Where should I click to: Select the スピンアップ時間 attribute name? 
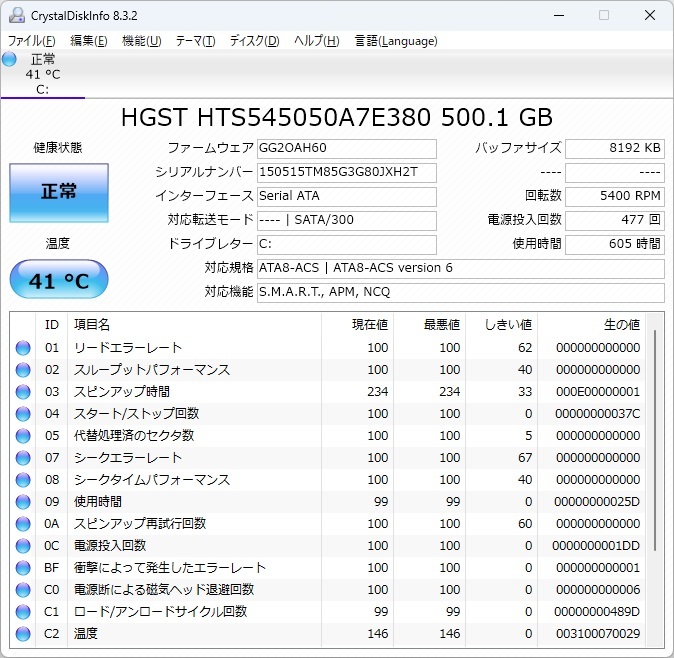[122, 392]
